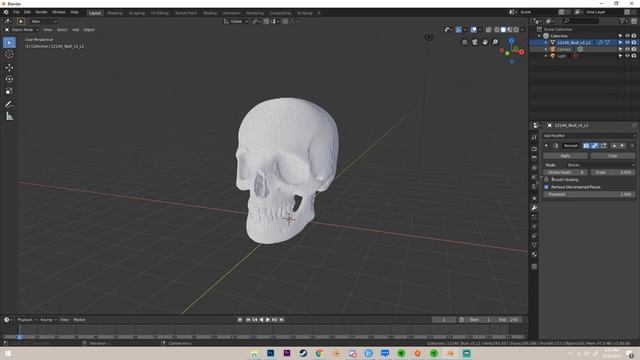Click the Apply modifier button
This screenshot has height=360, width=640.
point(565,156)
